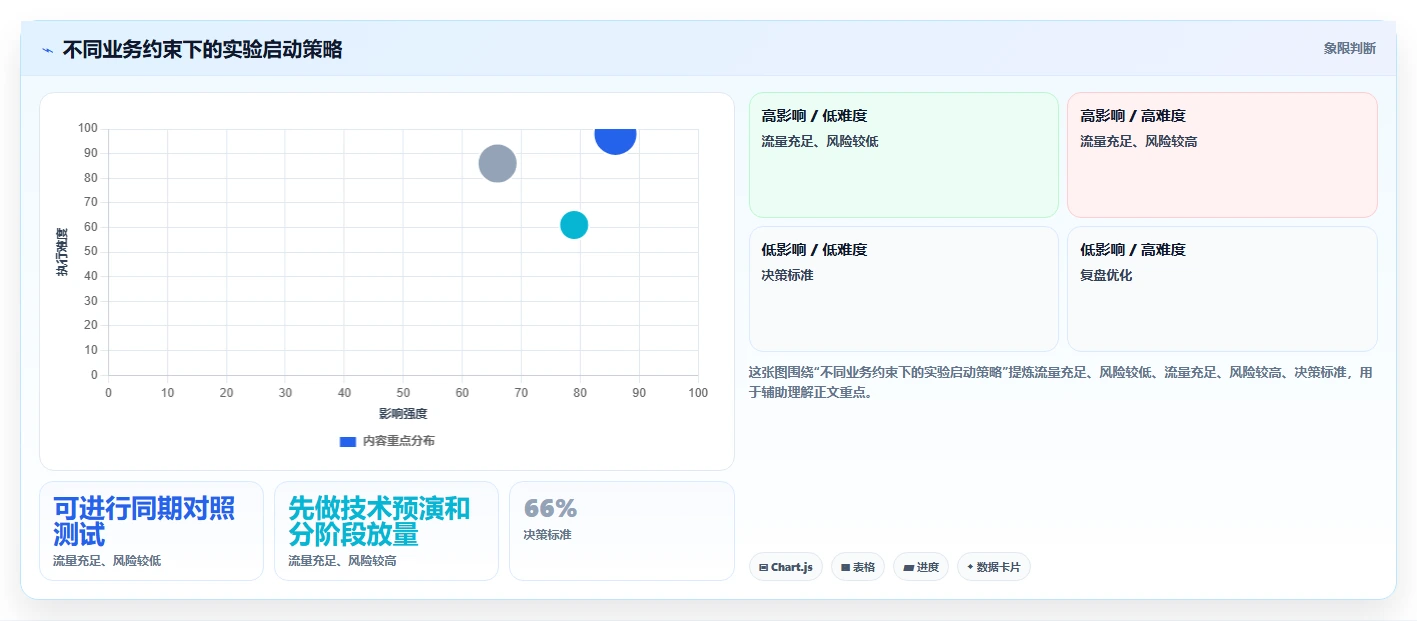Click the 数据卡片 tag chip
This screenshot has height=621, width=1417.
click(x=994, y=567)
